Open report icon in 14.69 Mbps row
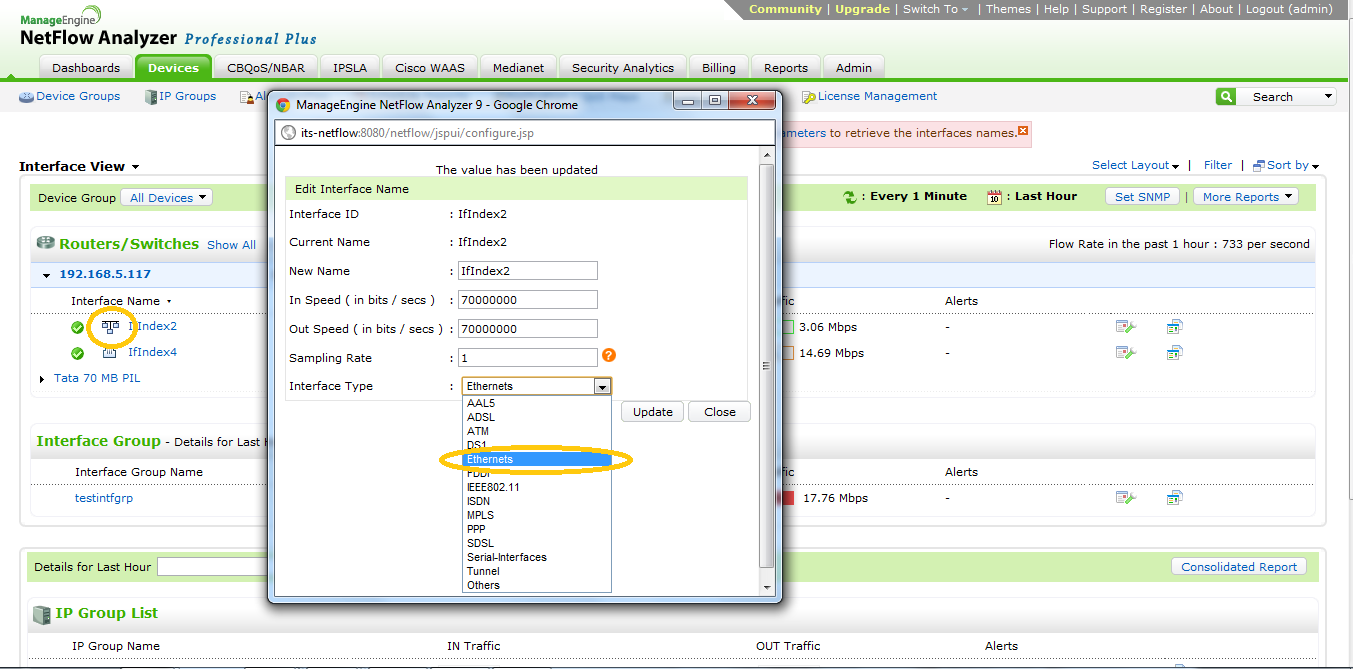This screenshot has height=669, width=1353. (x=1175, y=352)
